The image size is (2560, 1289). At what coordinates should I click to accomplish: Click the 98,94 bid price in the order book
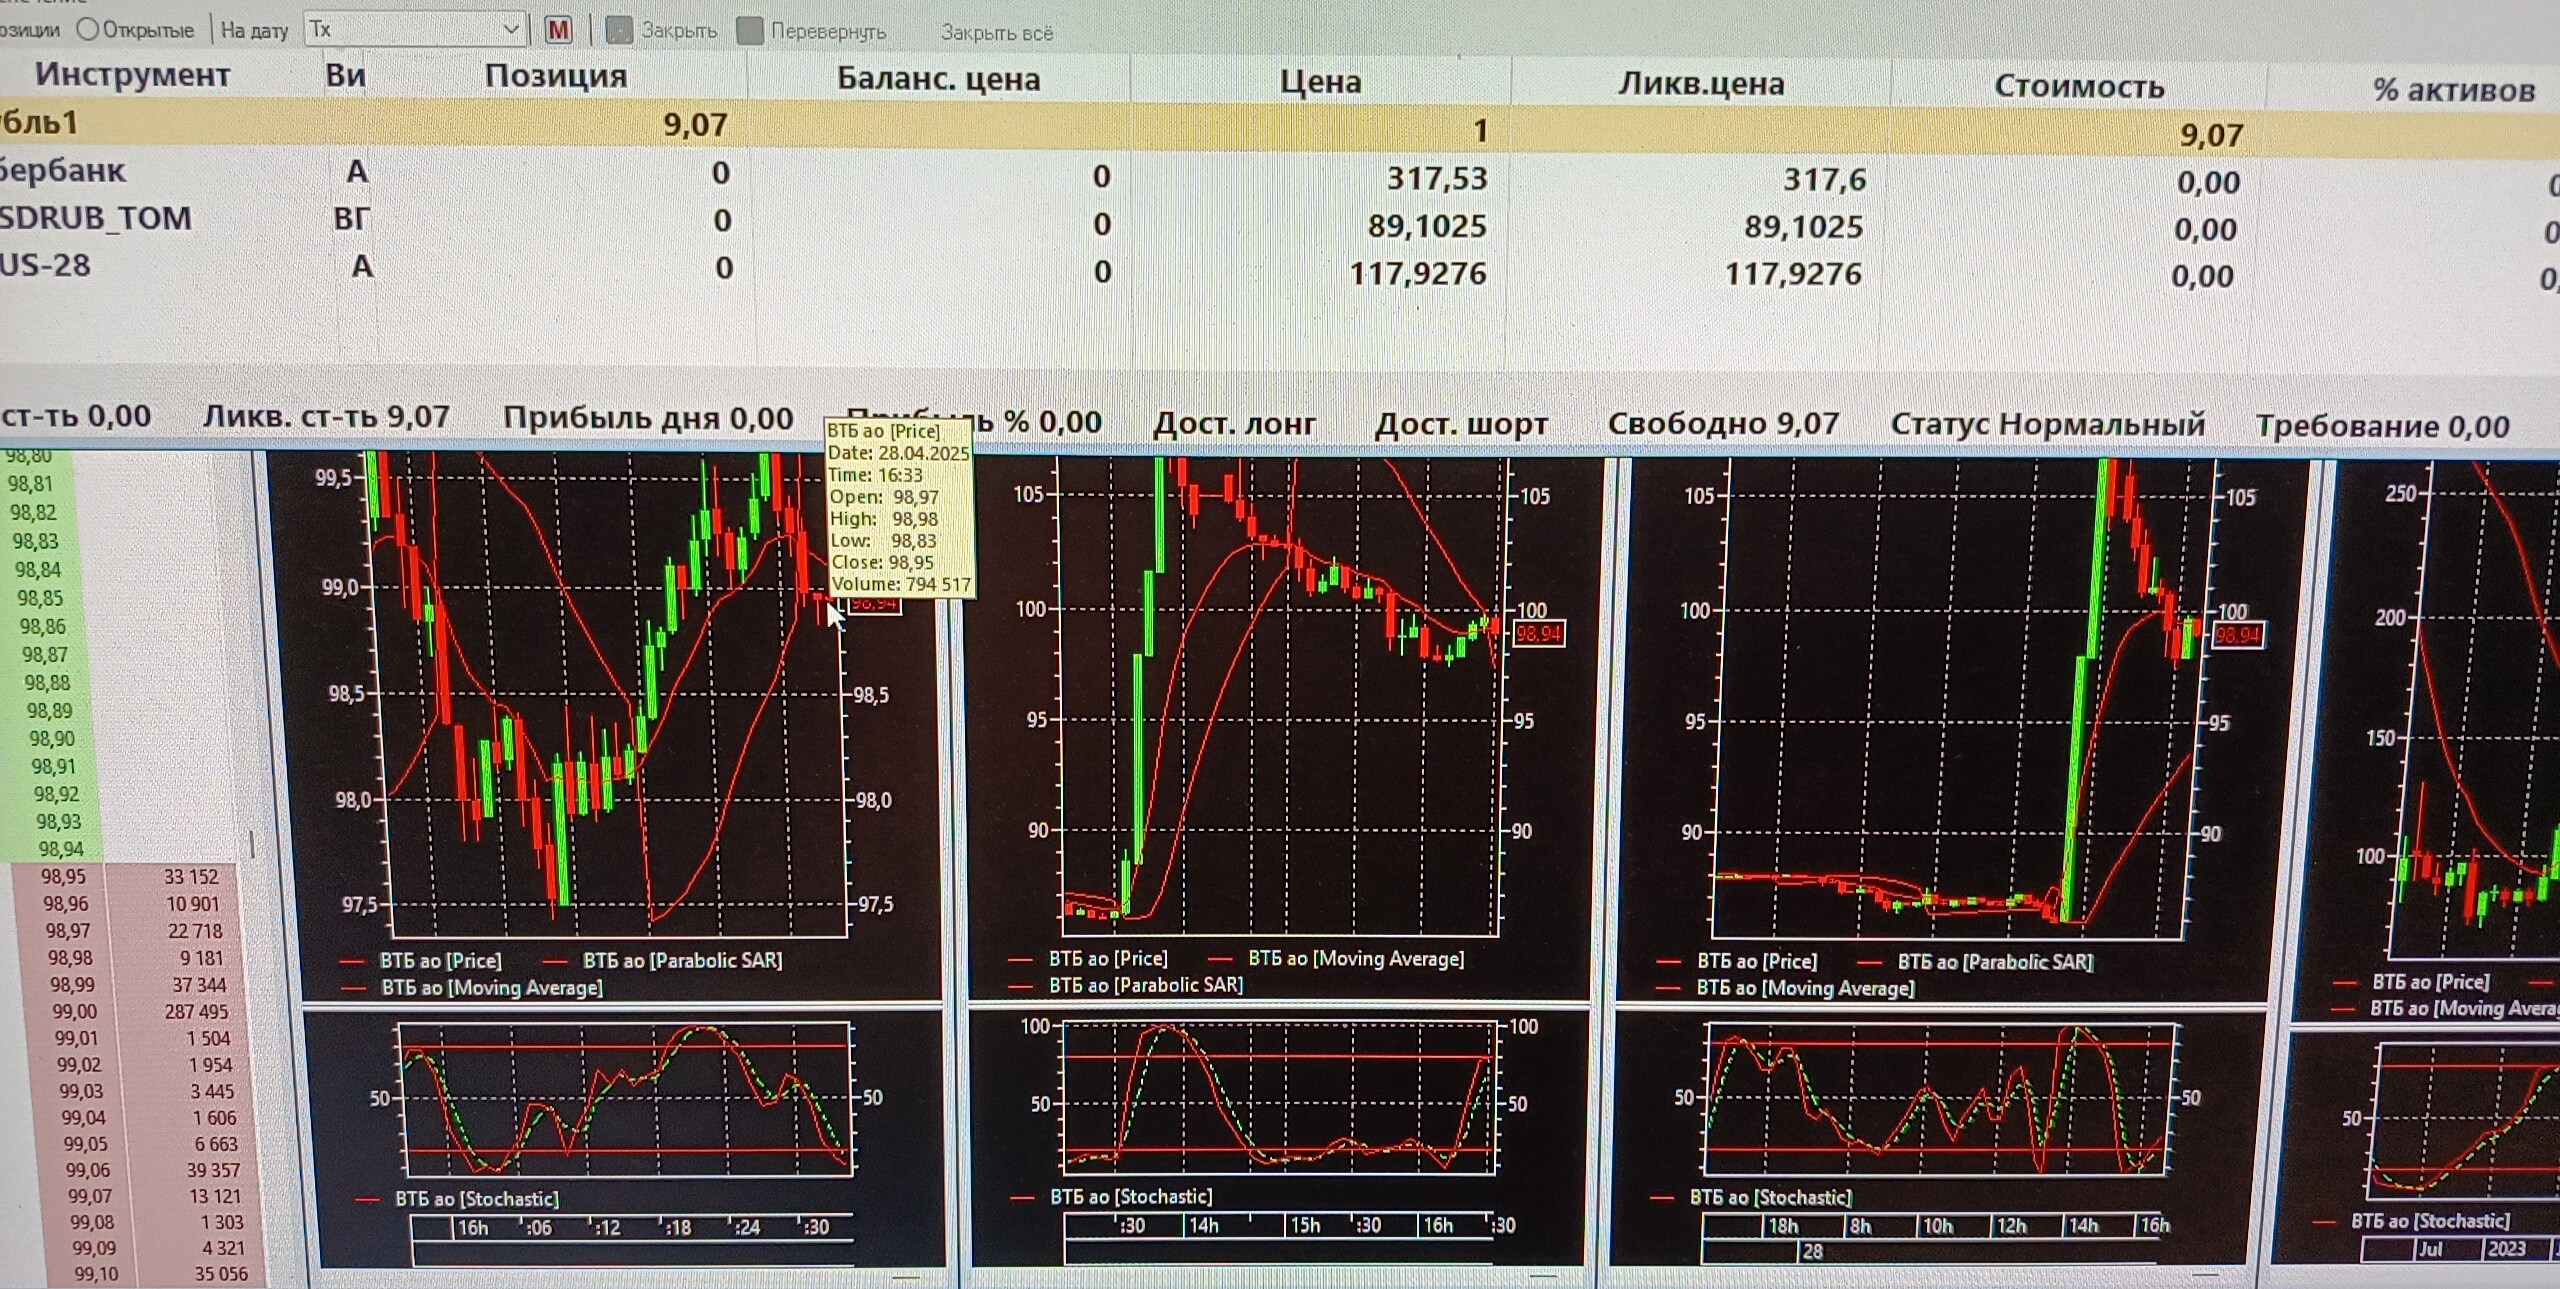(x=60, y=849)
